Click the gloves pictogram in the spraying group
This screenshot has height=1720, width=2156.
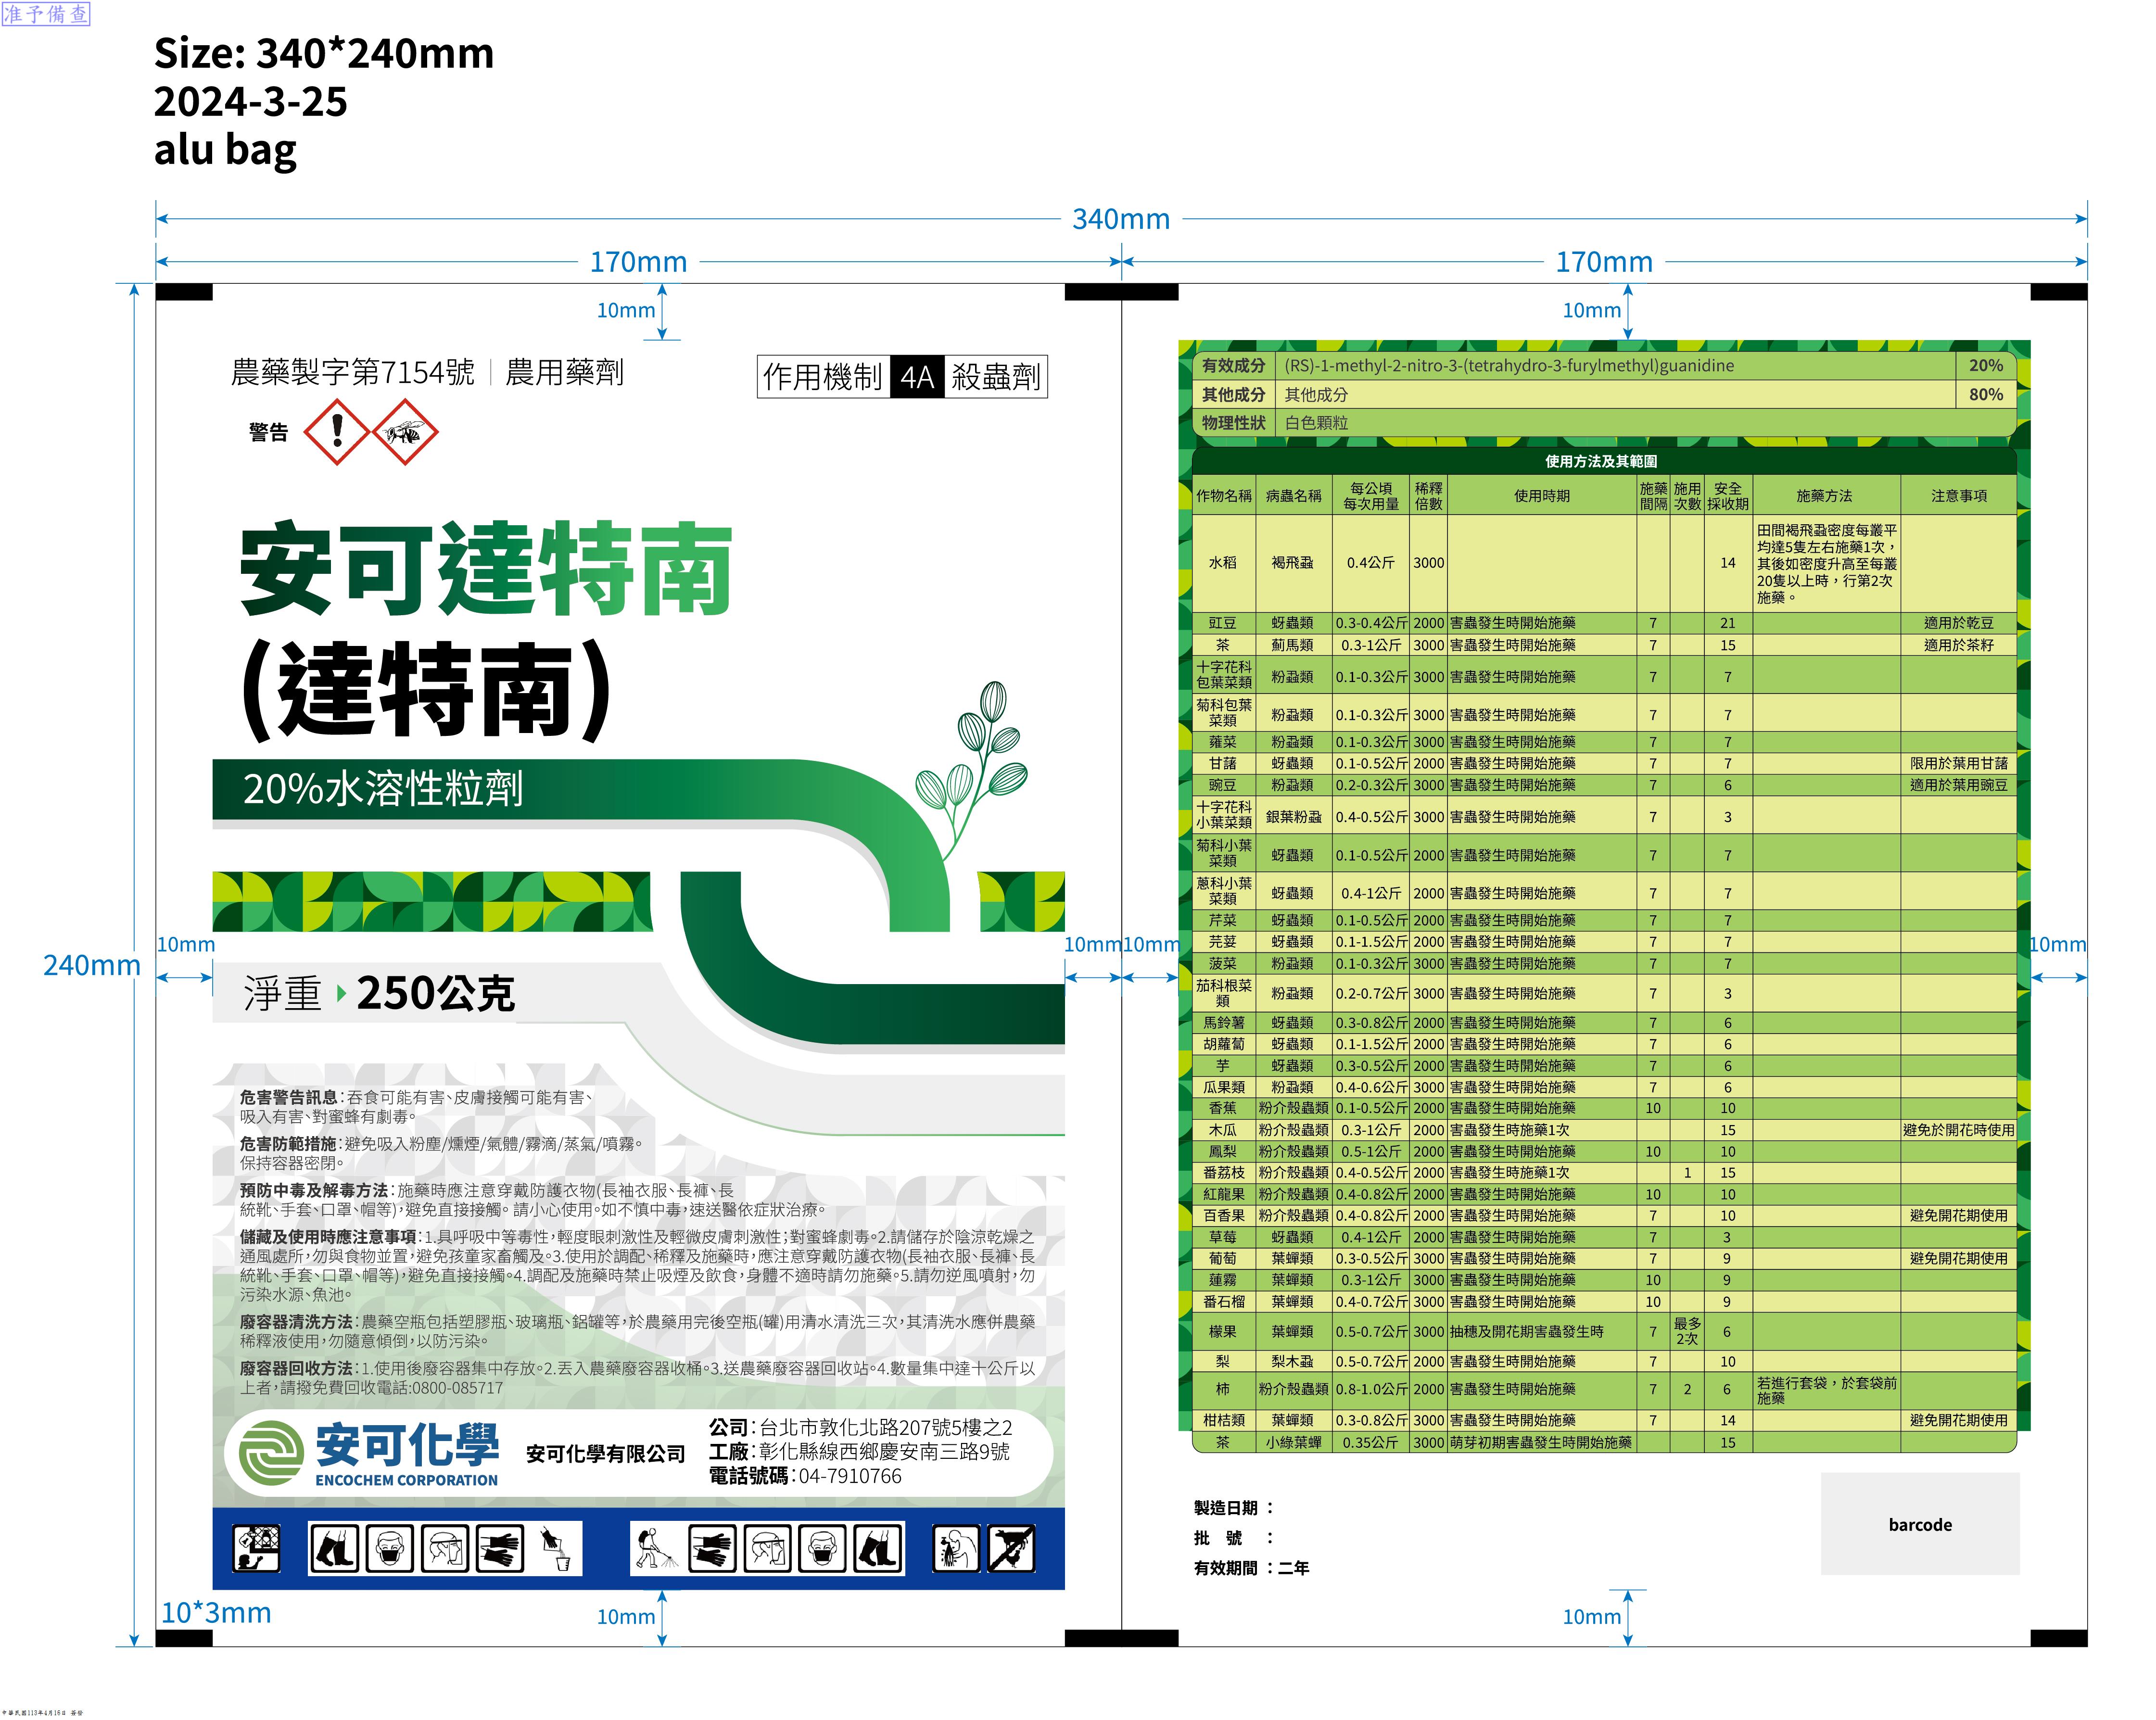coord(712,1549)
